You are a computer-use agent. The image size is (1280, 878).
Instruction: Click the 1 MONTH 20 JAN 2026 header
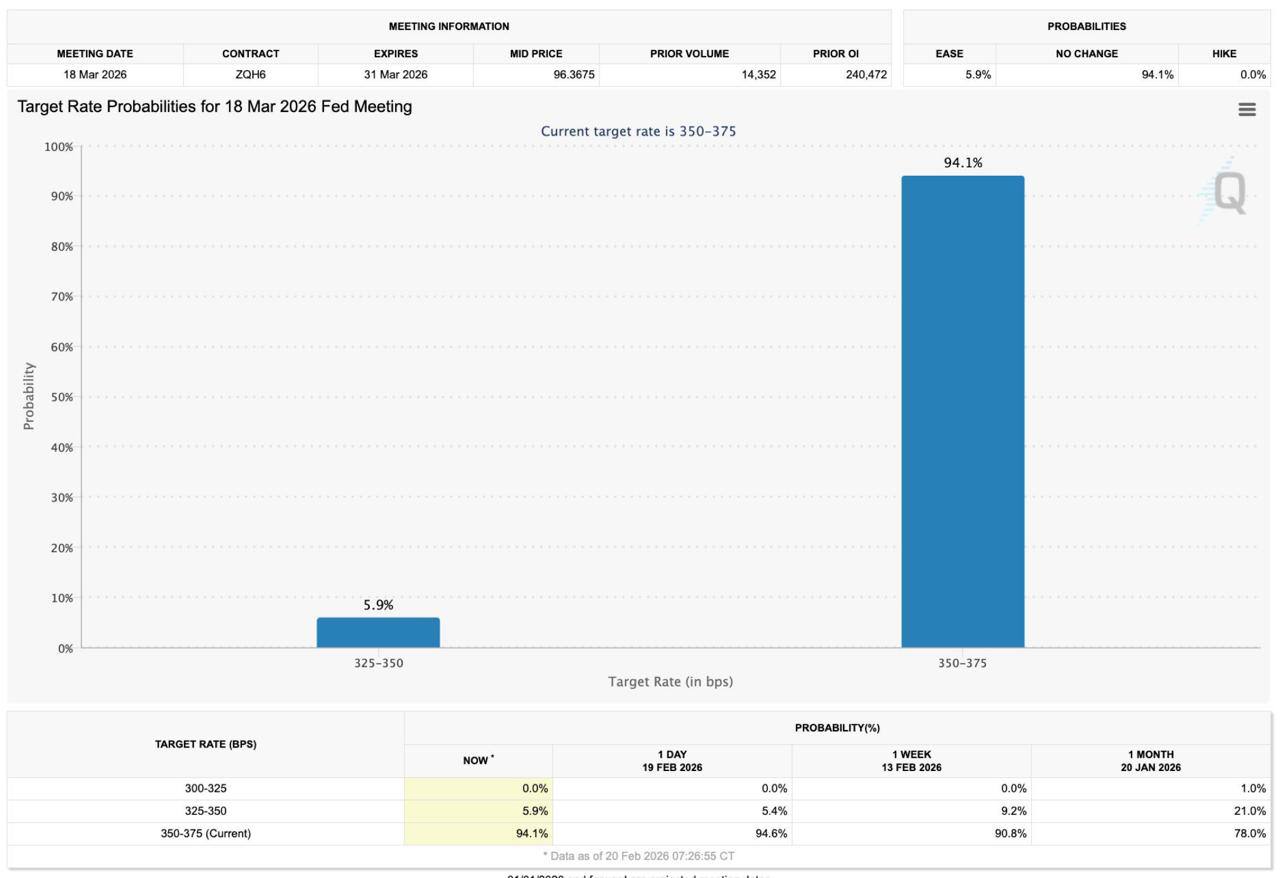[x=1150, y=761]
